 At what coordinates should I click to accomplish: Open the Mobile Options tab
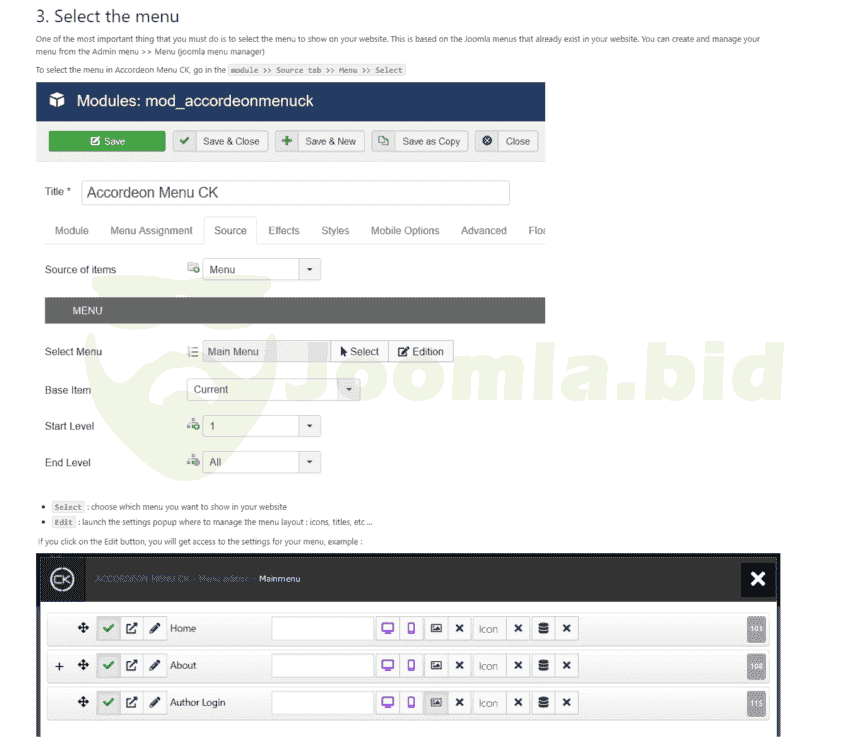(x=405, y=231)
